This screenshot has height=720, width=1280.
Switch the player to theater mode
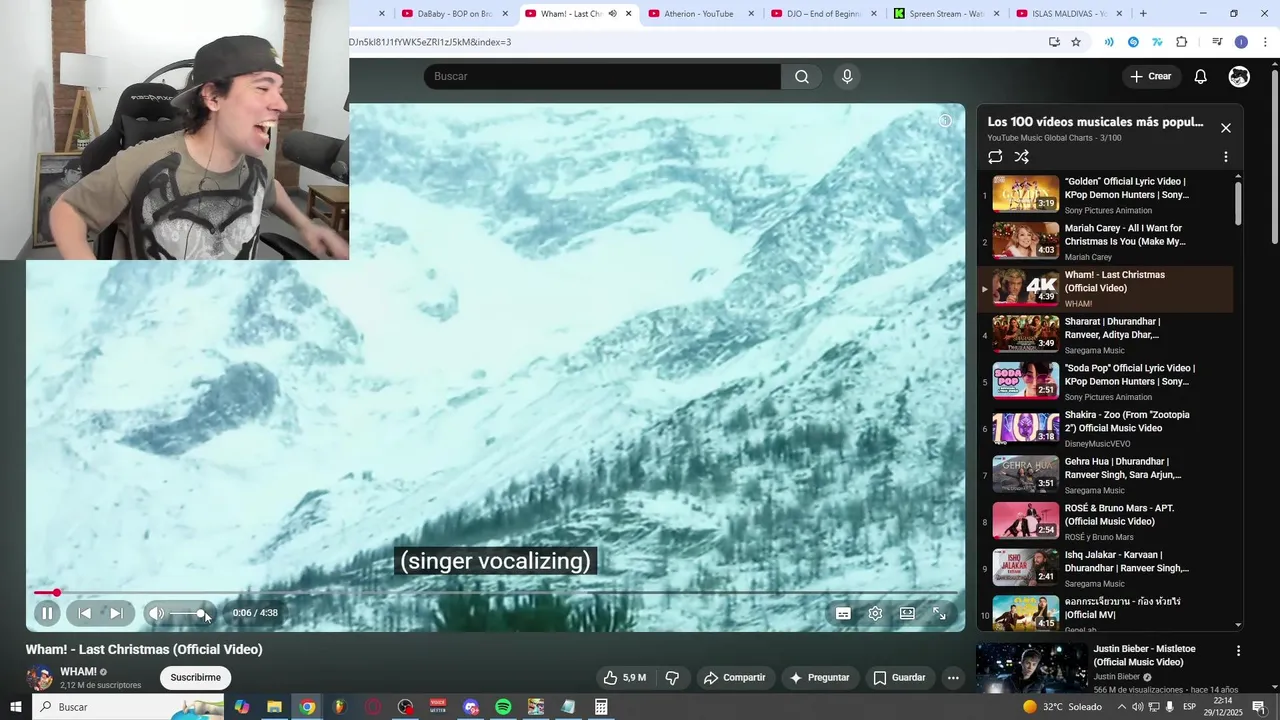[907, 613]
